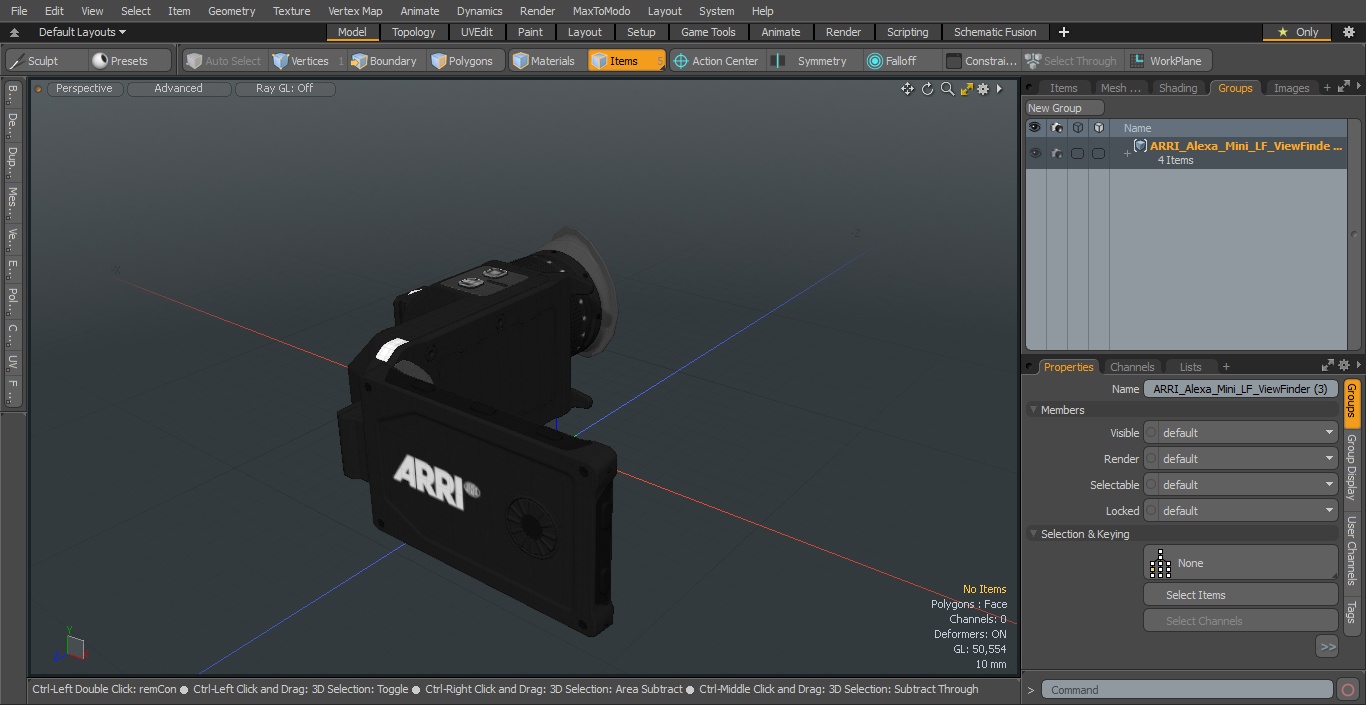Toggle Ray GL Off button
Viewport: 1366px width, 705px height.
285,89
